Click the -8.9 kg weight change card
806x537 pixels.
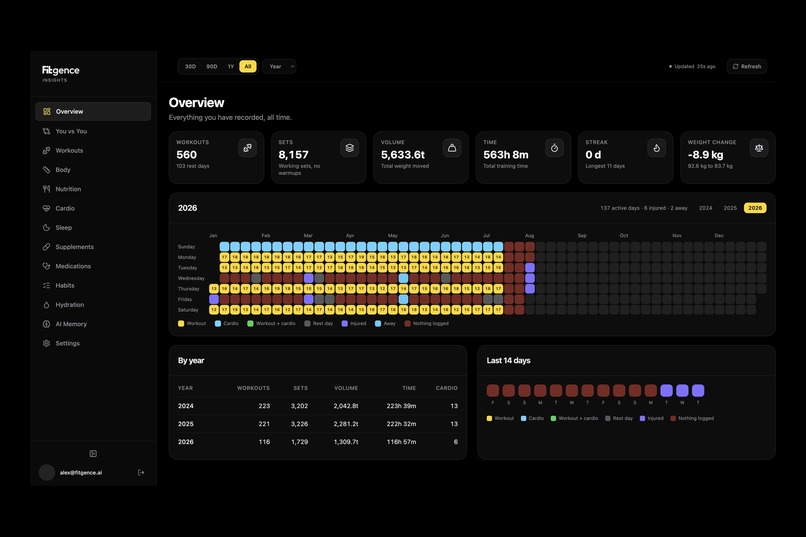pyautogui.click(x=728, y=157)
